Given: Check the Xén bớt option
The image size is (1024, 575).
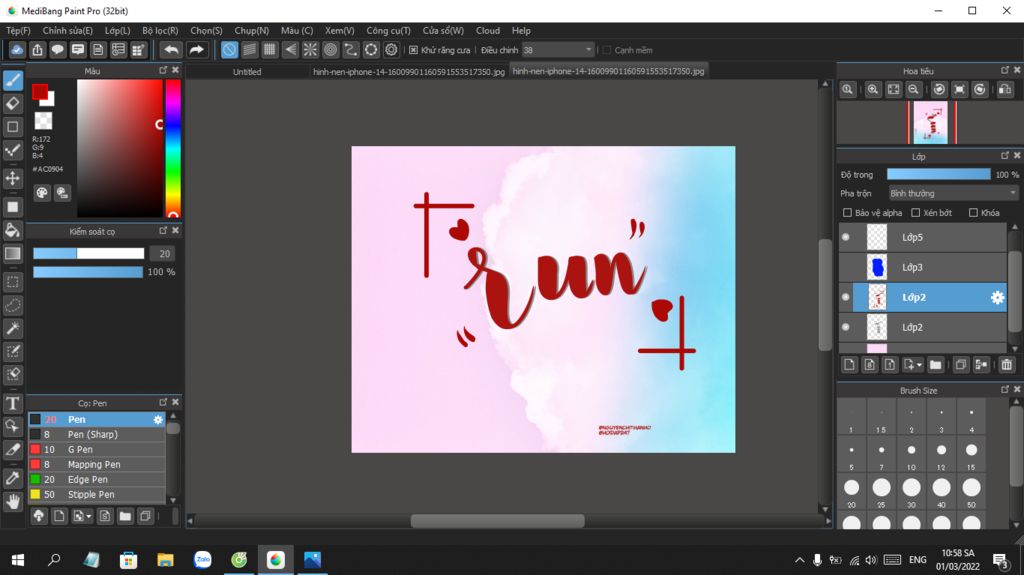Looking at the screenshot, I should pyautogui.click(x=916, y=212).
